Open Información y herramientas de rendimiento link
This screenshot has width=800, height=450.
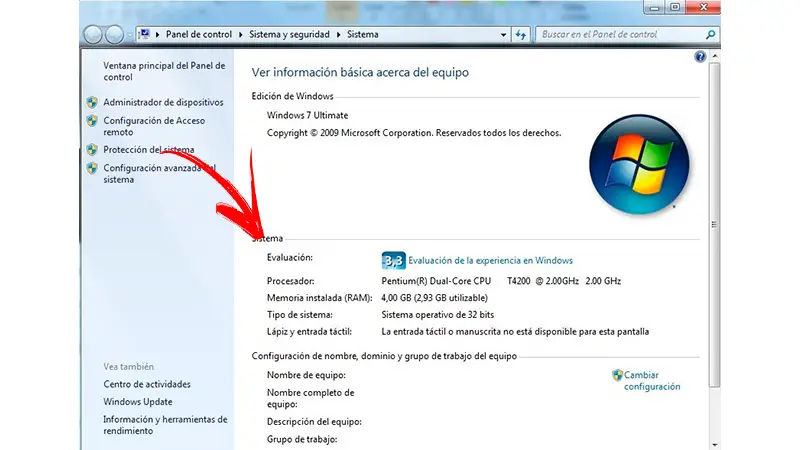pyautogui.click(x=165, y=425)
